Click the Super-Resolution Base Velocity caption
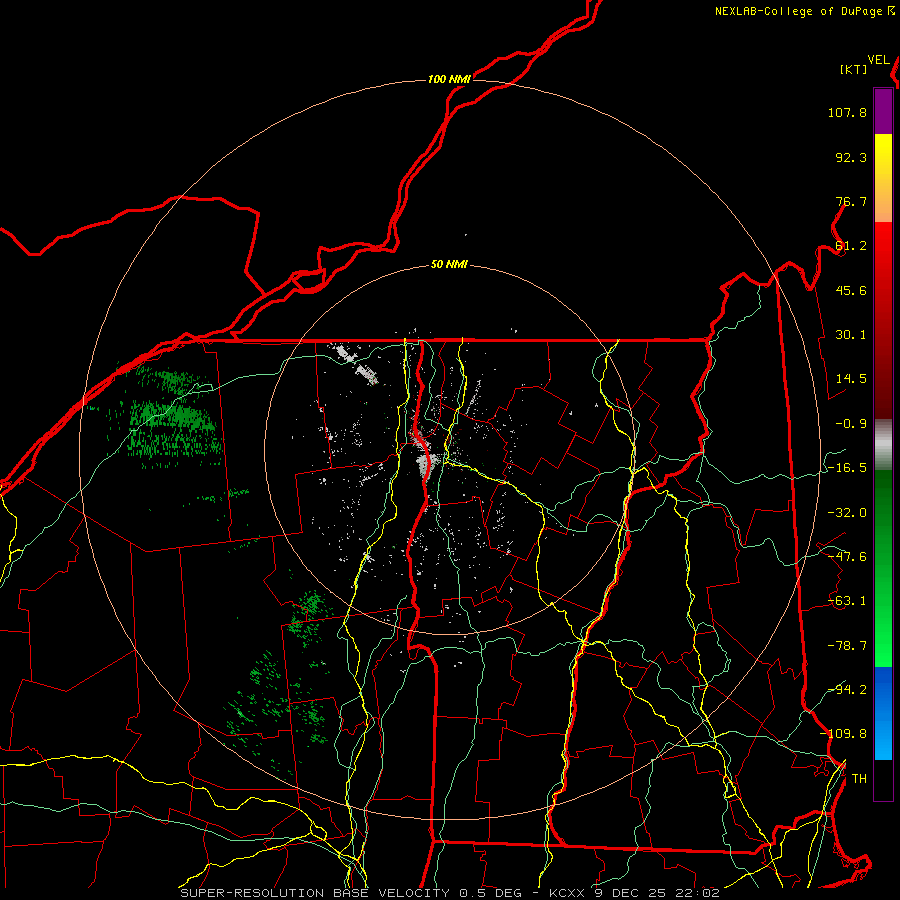This screenshot has height=900, width=900. point(449,893)
